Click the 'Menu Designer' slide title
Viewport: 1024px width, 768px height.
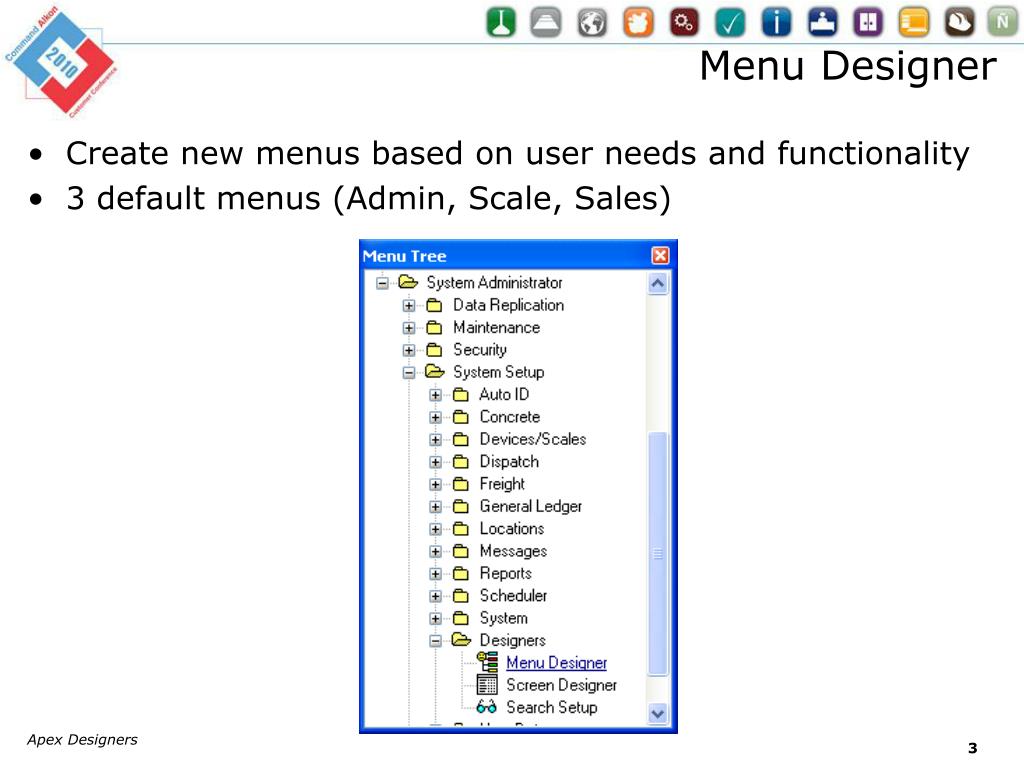848,66
